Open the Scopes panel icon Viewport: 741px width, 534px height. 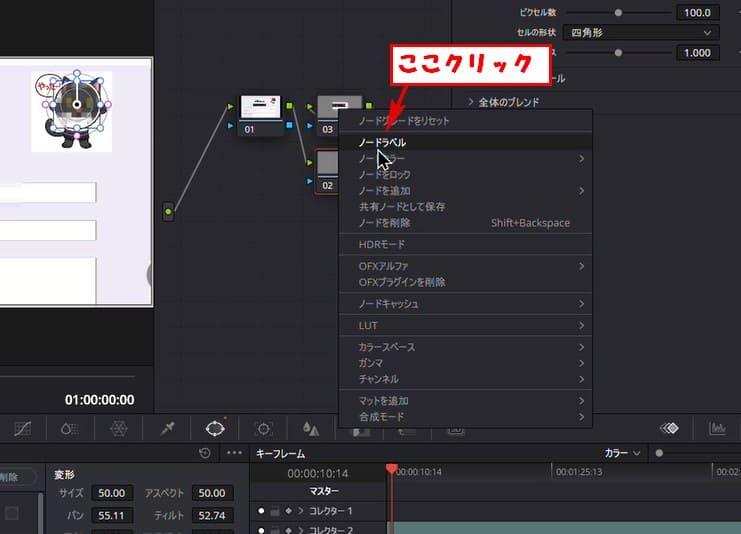pyautogui.click(x=717, y=428)
